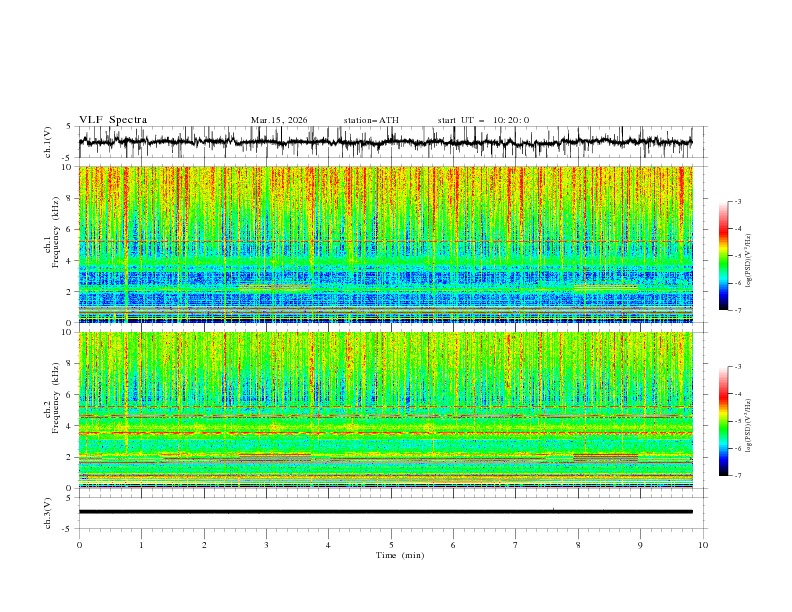Click time axis tick label "0"

79,545
